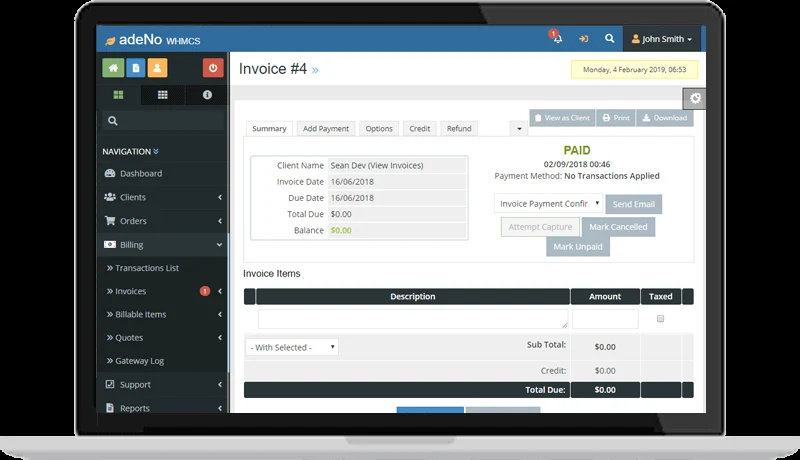Open John Smith user menu
800x460 pixels.
coord(661,39)
